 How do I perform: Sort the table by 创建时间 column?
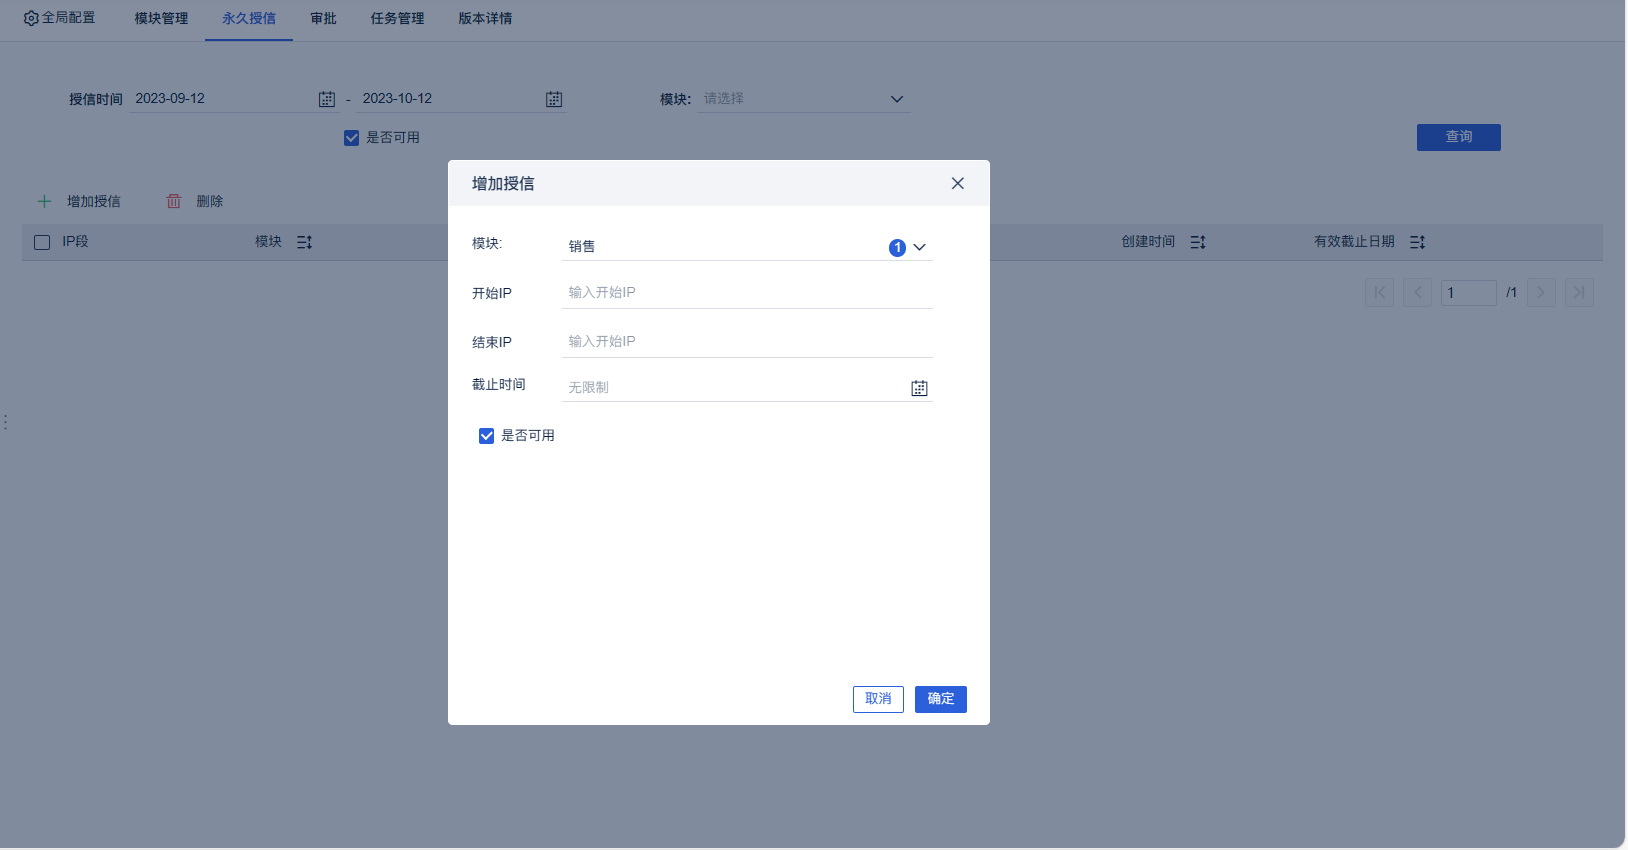tap(1198, 242)
